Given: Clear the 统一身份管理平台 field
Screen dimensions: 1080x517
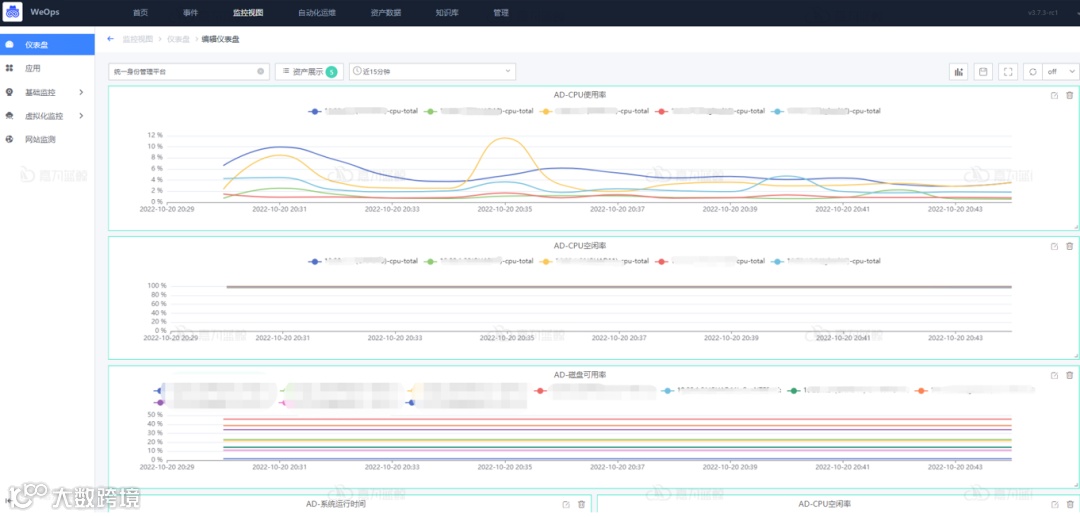Looking at the screenshot, I should pos(260,72).
